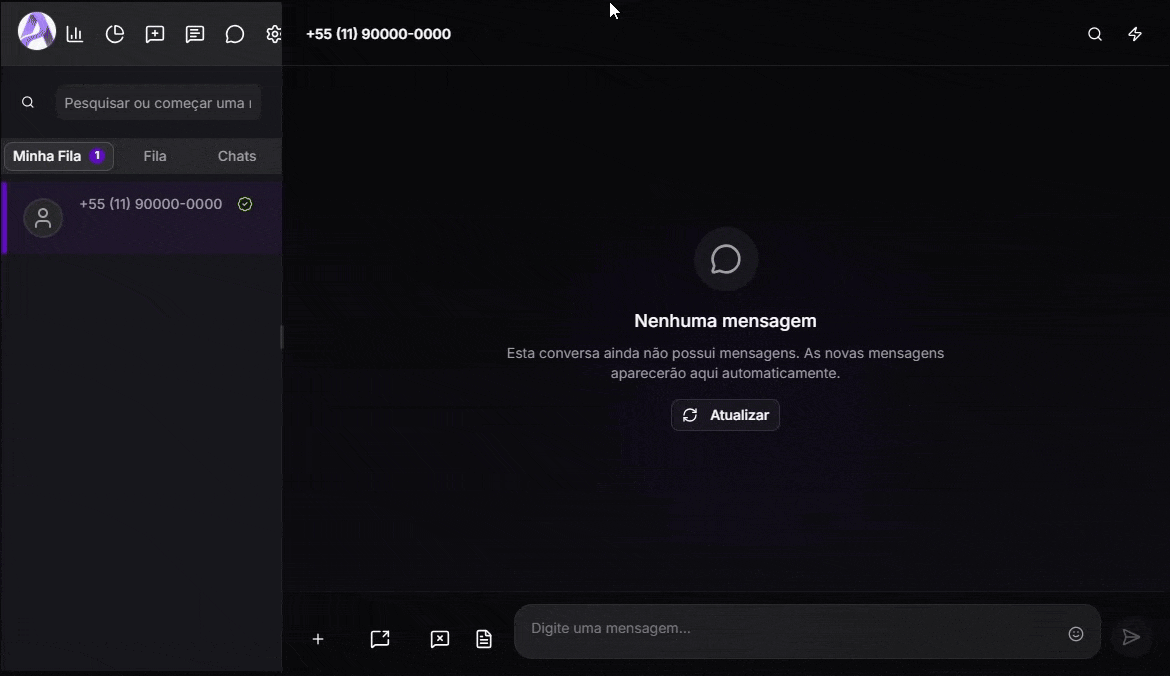Click the Minha Fila count badge
Image resolution: width=1170 pixels, height=676 pixels.
[x=96, y=155]
